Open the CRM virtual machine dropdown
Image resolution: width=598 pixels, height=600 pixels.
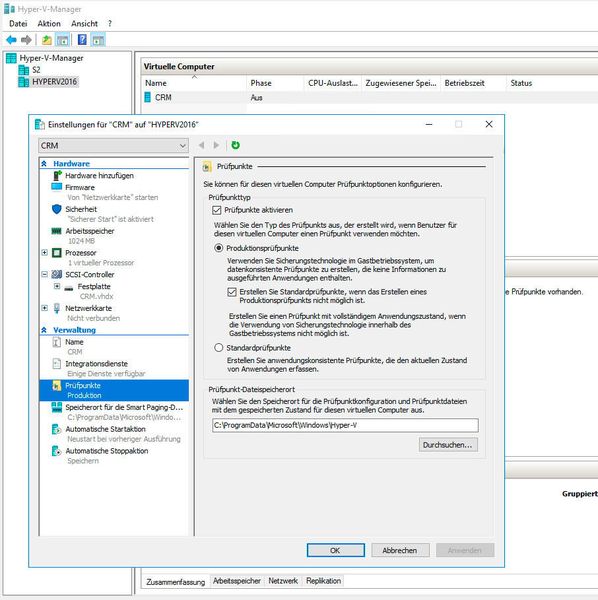[113, 145]
